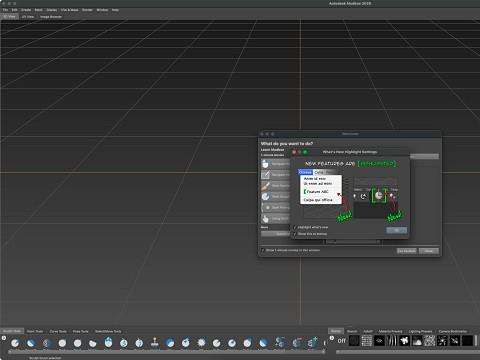
Task: Toggle Welcome window bottom-left movies checkbox
Action: pyautogui.click(x=263, y=250)
